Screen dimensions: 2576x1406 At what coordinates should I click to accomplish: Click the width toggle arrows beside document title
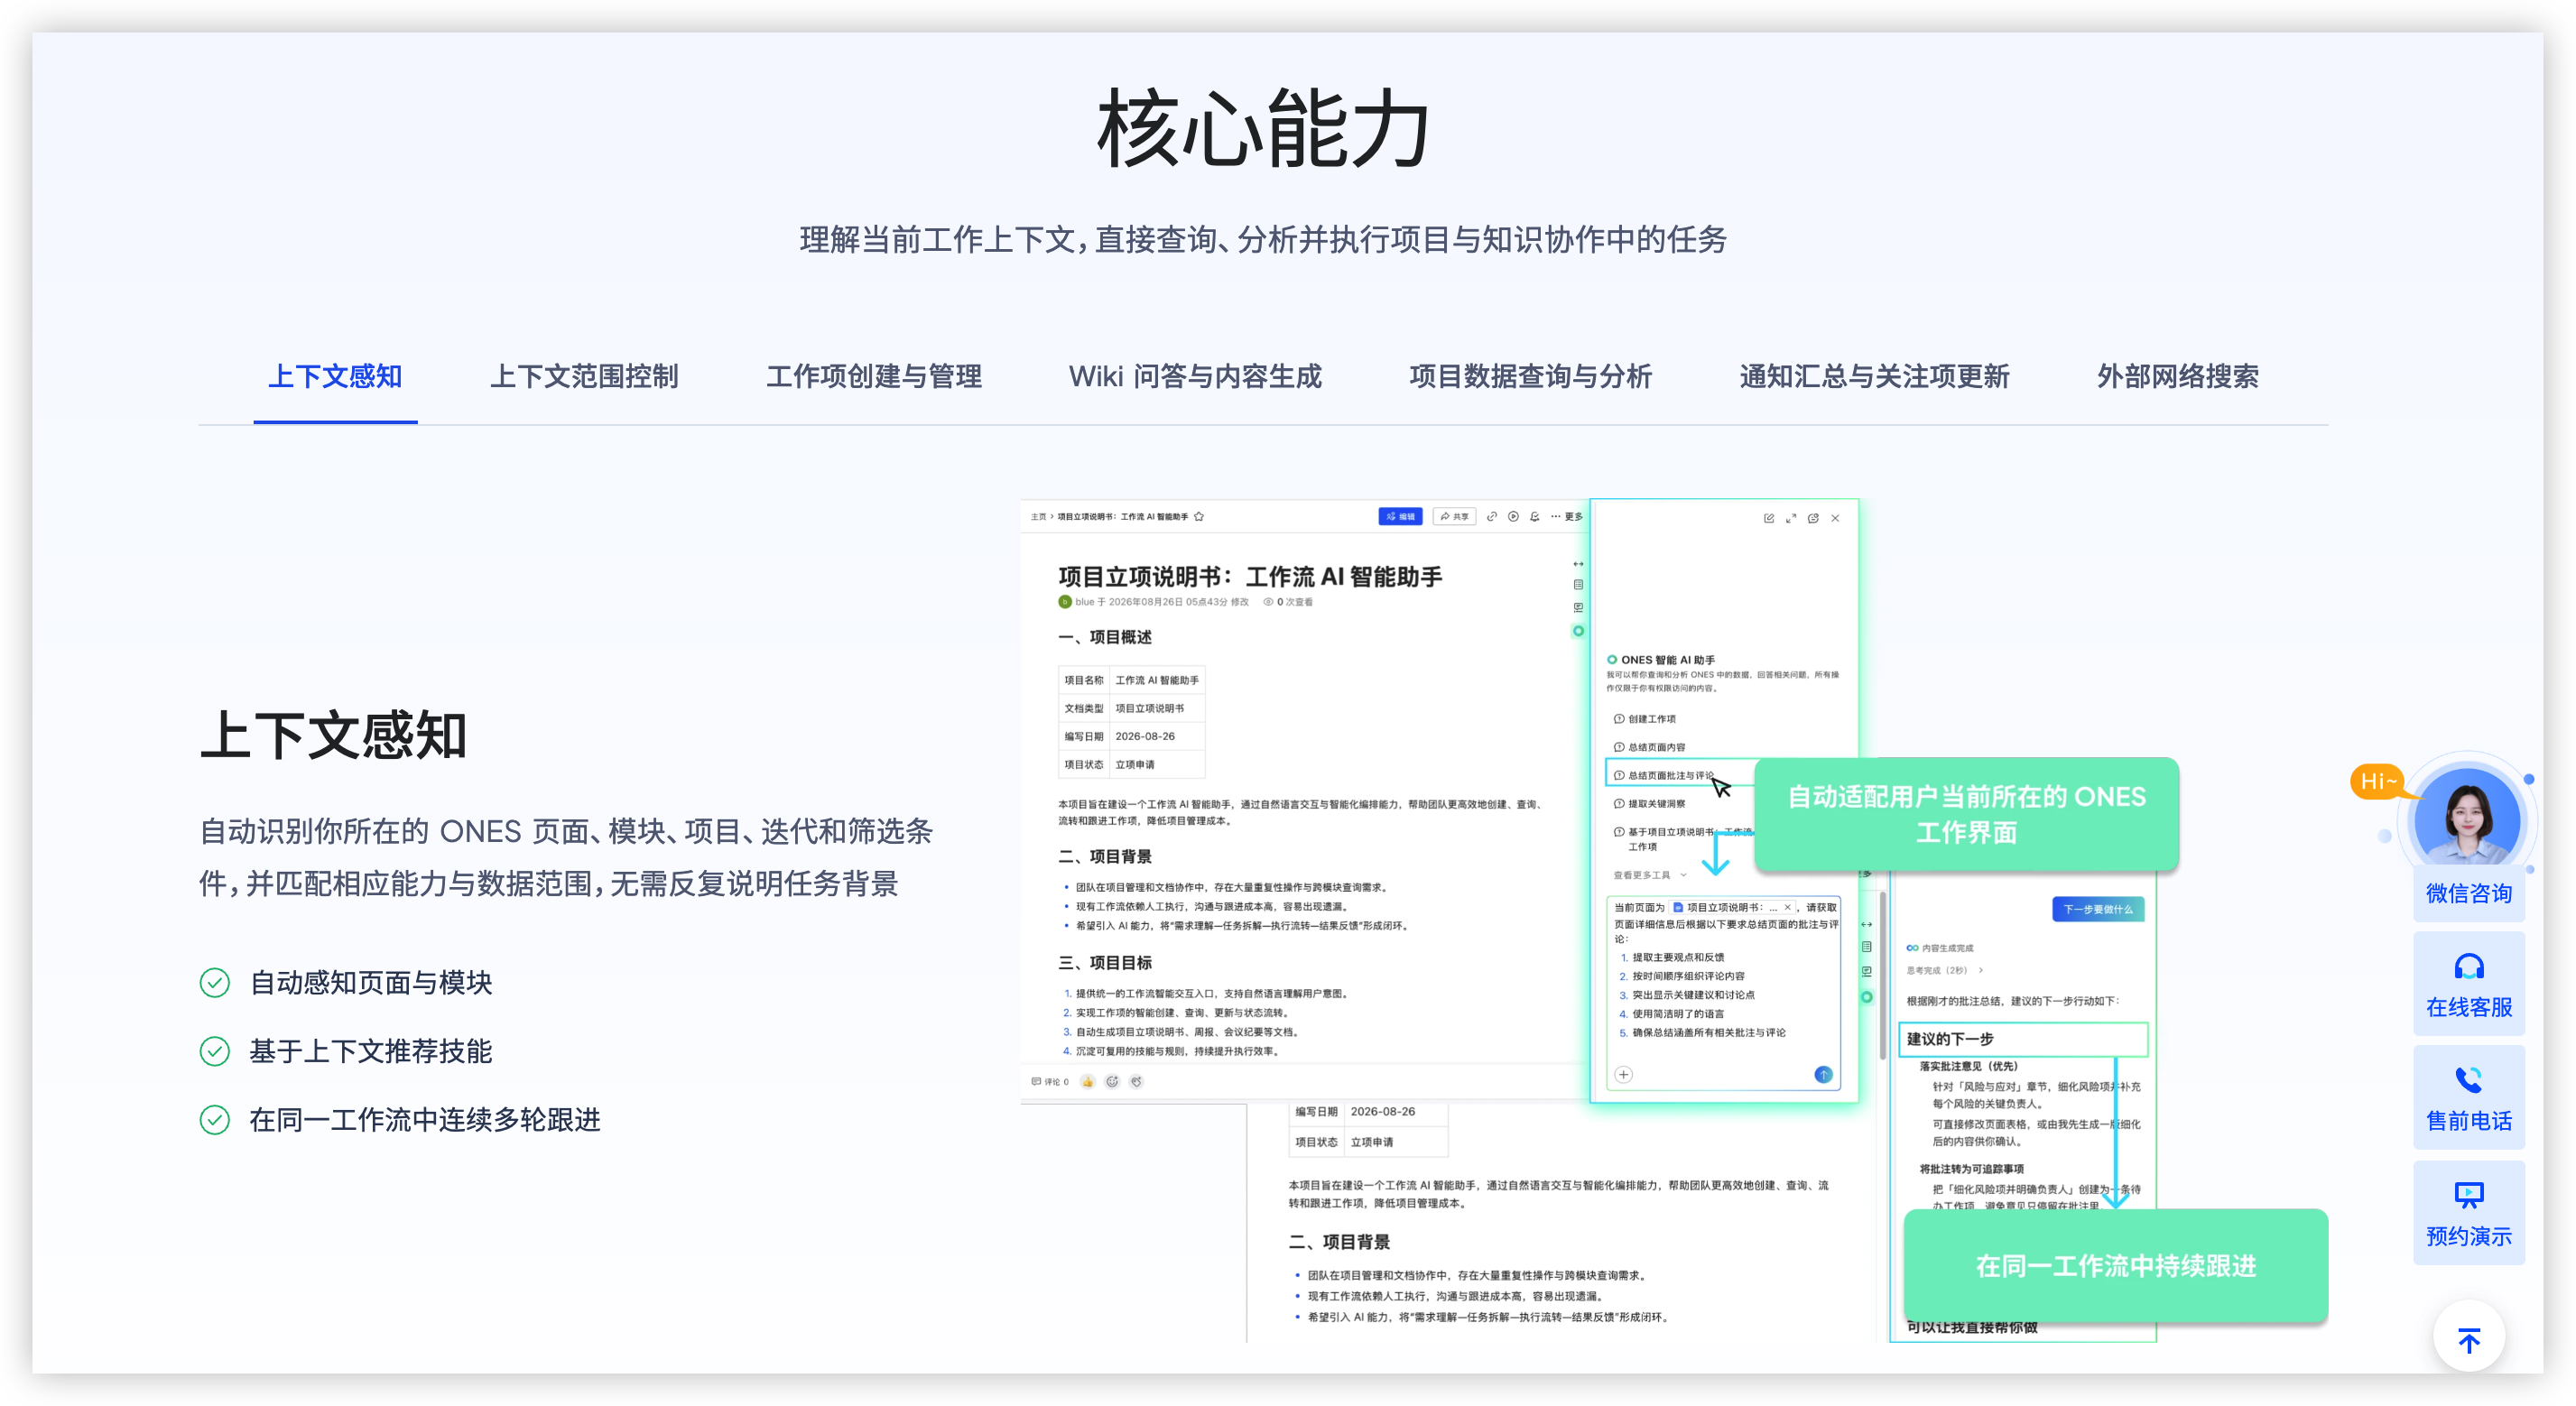tap(1578, 564)
